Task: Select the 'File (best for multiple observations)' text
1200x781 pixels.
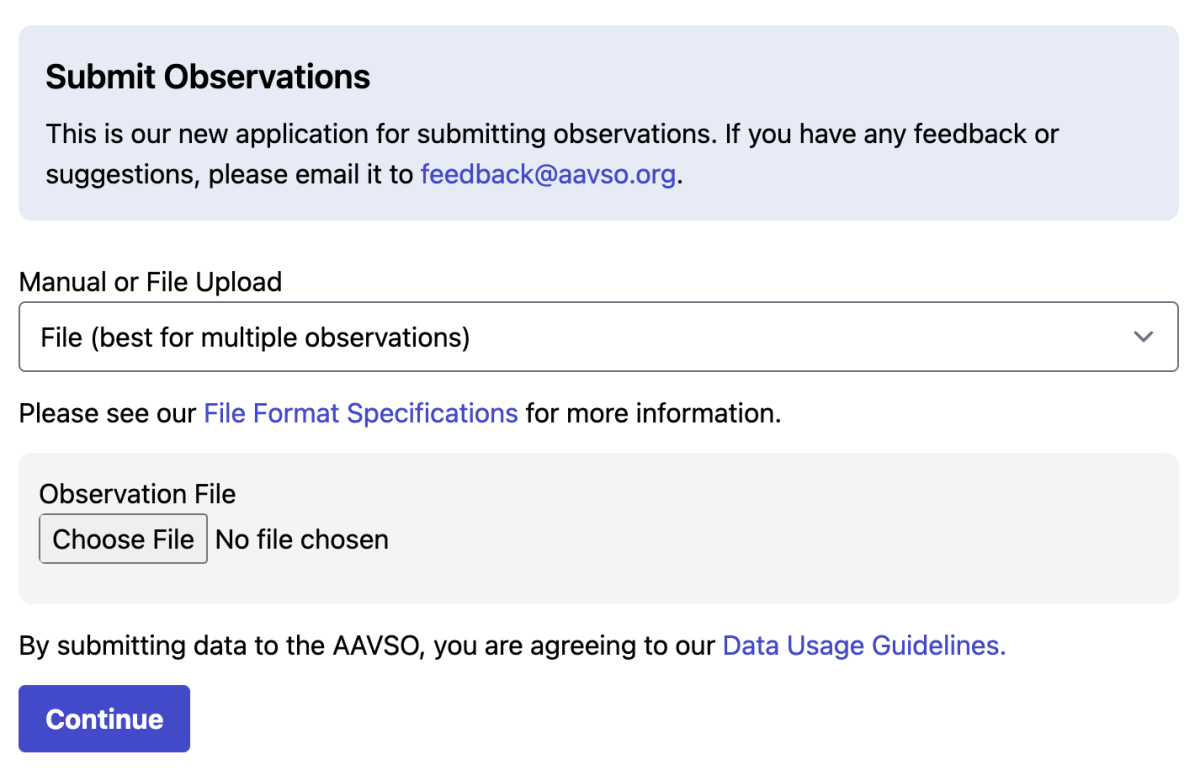Action: 255,337
